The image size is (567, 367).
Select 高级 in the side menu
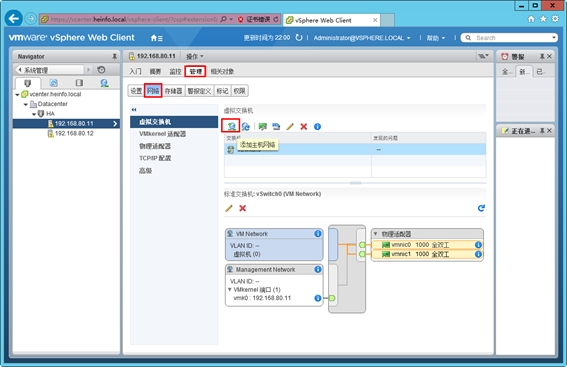[174, 170]
